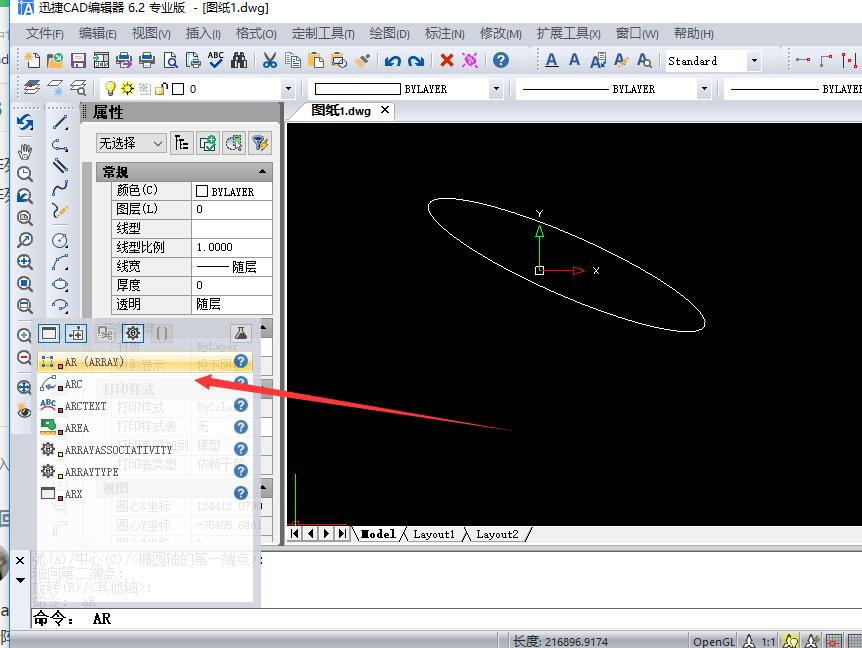862x648 pixels.
Task: Choose ARCTEXT command suggestion
Action: click(145, 406)
